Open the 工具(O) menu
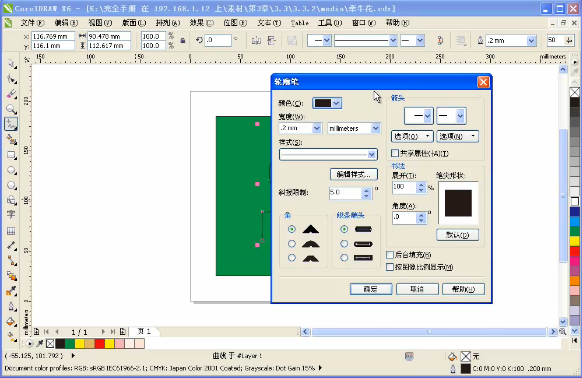The height and width of the screenshot is (378, 582). coord(330,23)
